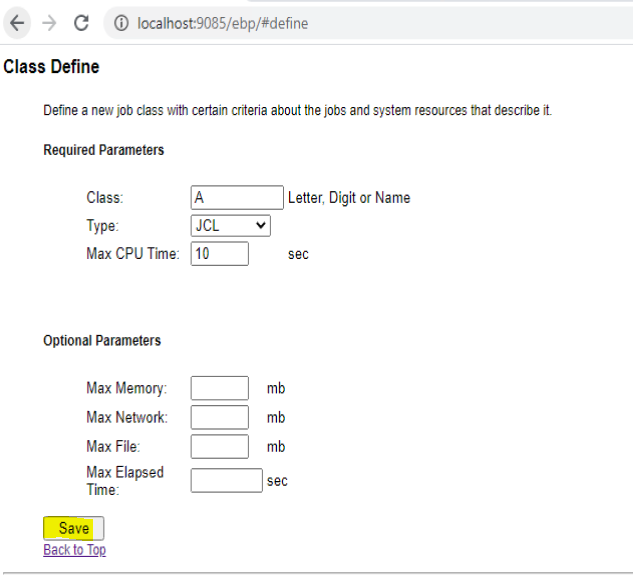
Task: Click the 'Max File:' label
Action: tap(113, 446)
